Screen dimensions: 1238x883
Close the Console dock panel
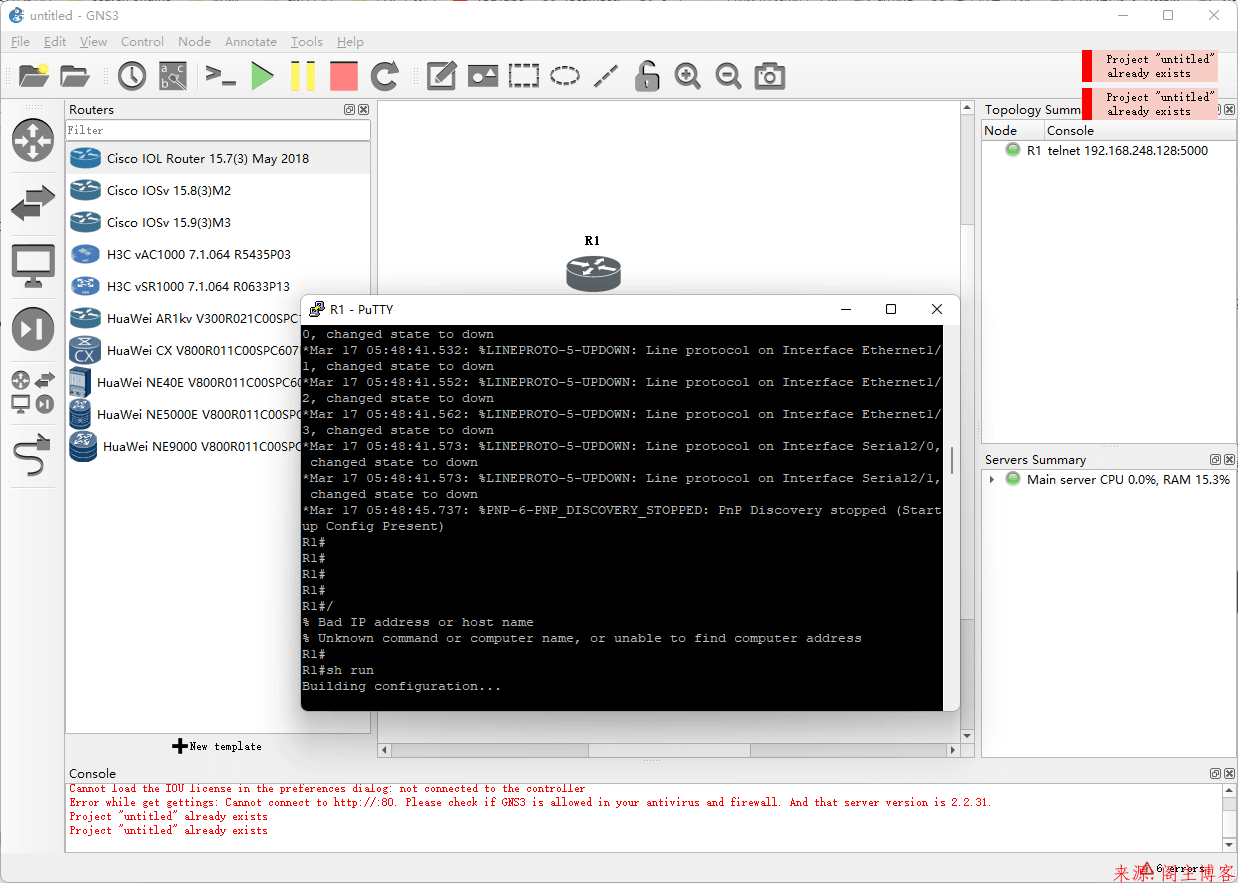pyautogui.click(x=1229, y=774)
